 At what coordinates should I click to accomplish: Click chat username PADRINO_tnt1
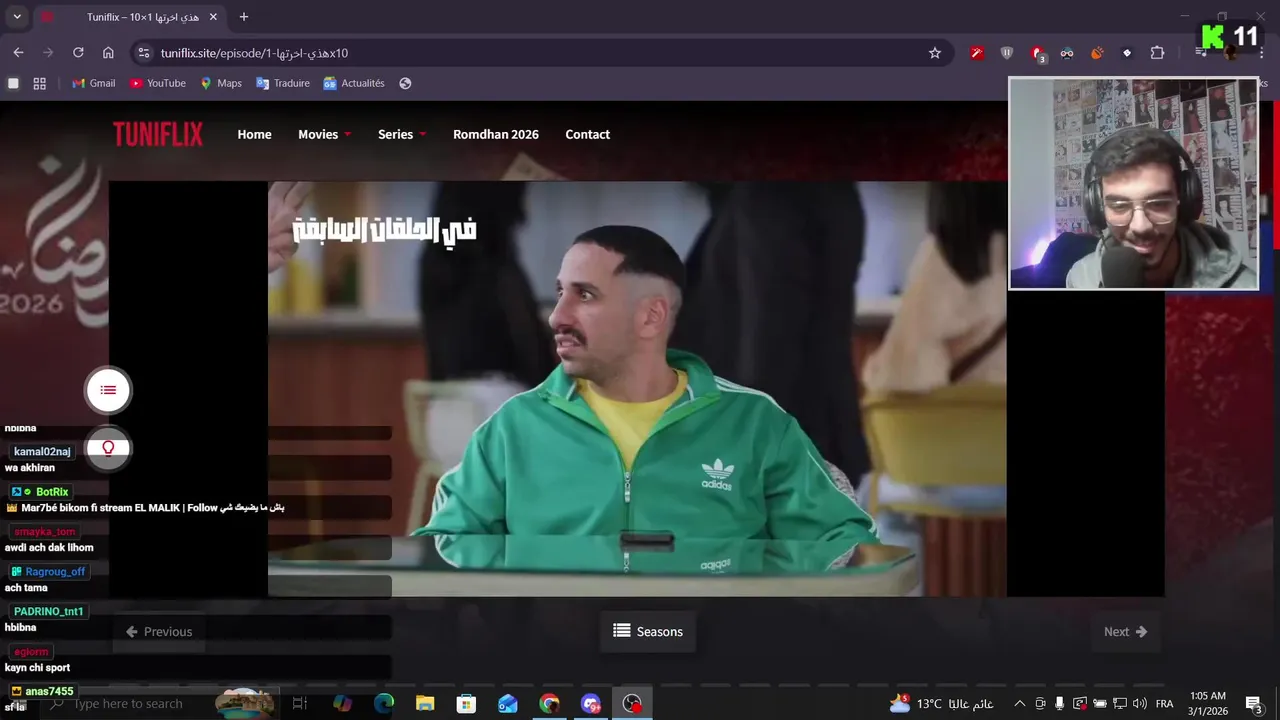click(49, 612)
